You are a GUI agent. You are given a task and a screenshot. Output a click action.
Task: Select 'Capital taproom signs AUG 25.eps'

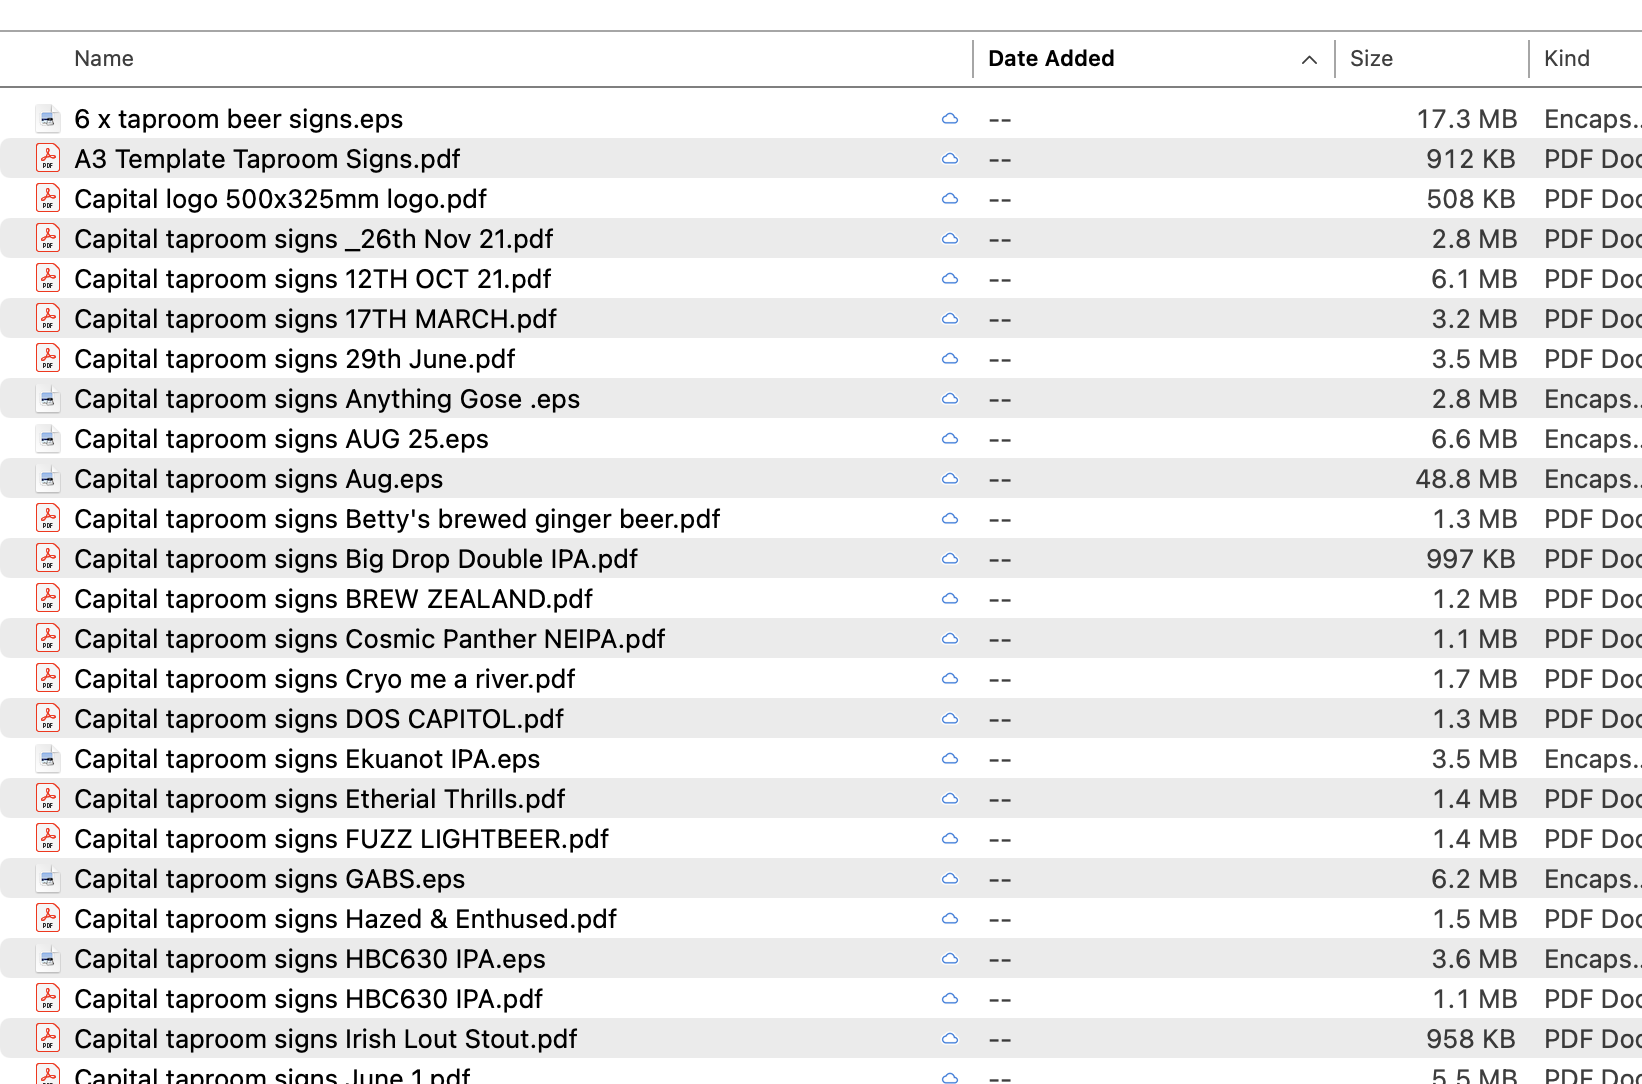point(281,439)
